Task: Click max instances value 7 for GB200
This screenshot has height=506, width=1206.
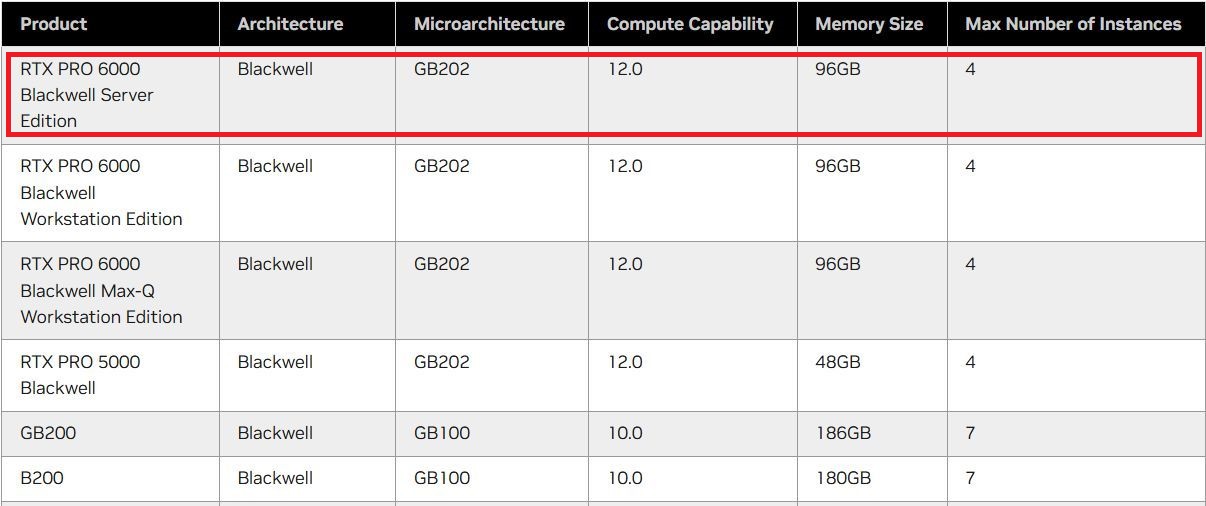Action: [970, 433]
